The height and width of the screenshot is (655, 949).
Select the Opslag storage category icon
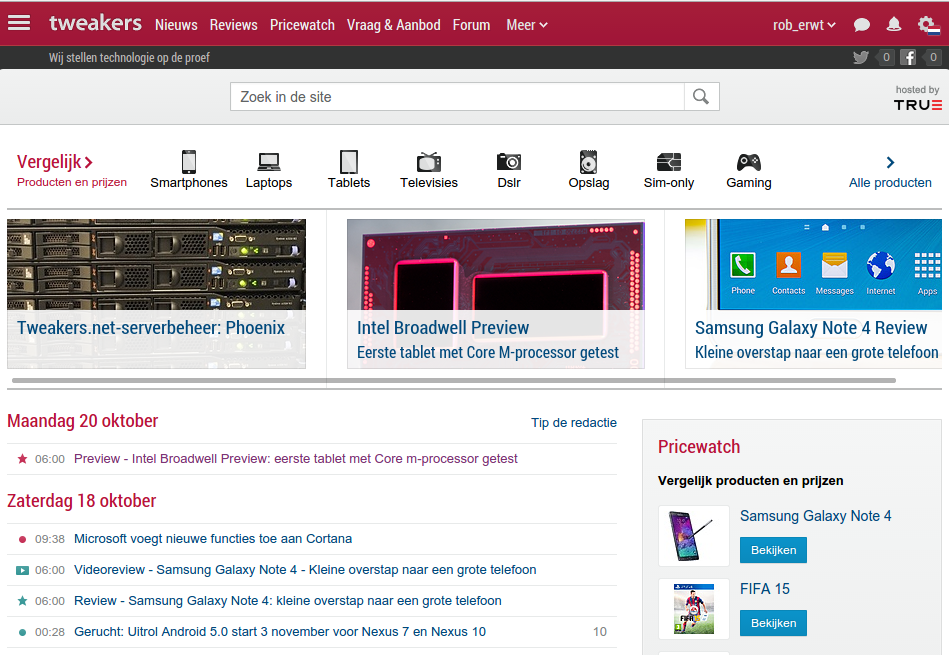pyautogui.click(x=588, y=162)
